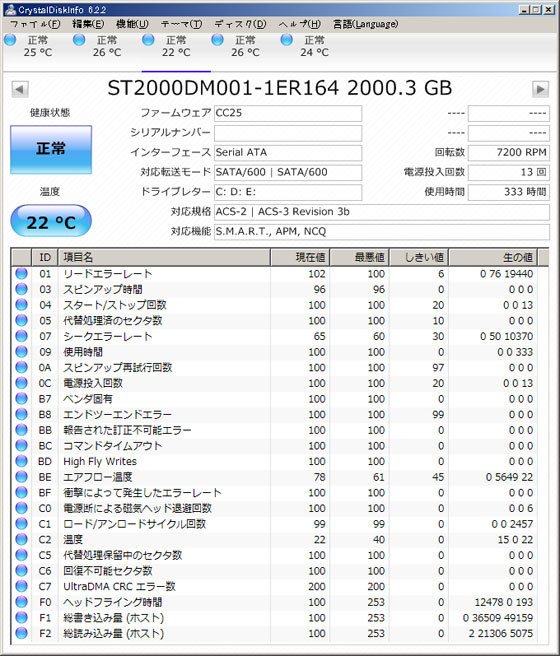This screenshot has height=656, width=560.
Task: Select the raw value 0 76 19440
Action: point(506,274)
